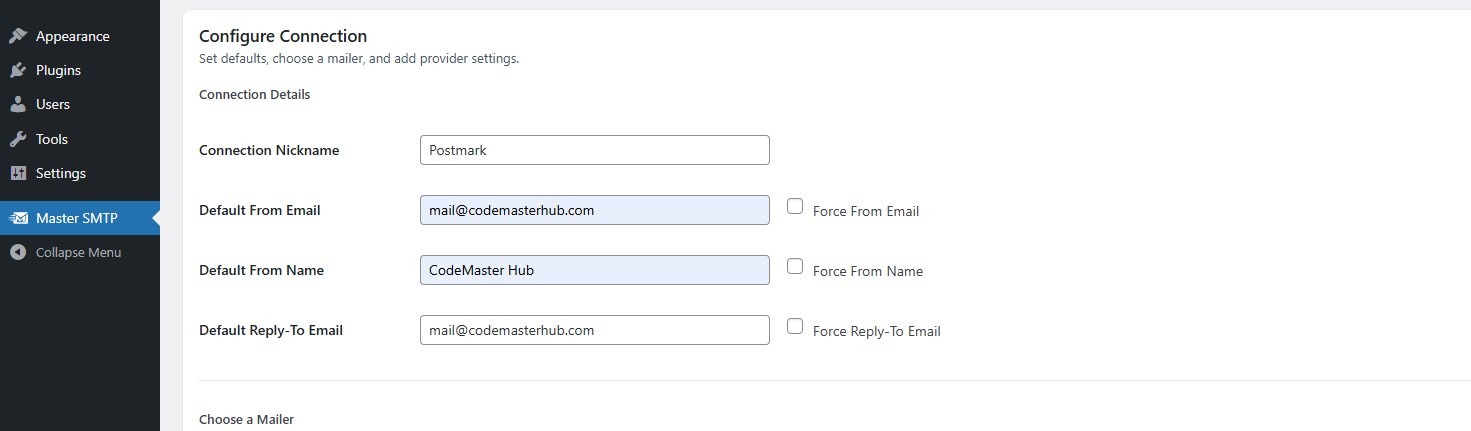
Task: Go to the Tools menu text label
Action: 52,139
